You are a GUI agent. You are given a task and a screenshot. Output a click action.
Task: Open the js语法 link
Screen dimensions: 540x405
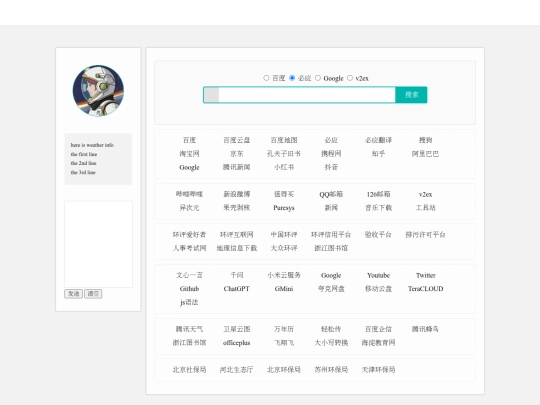[189, 302]
